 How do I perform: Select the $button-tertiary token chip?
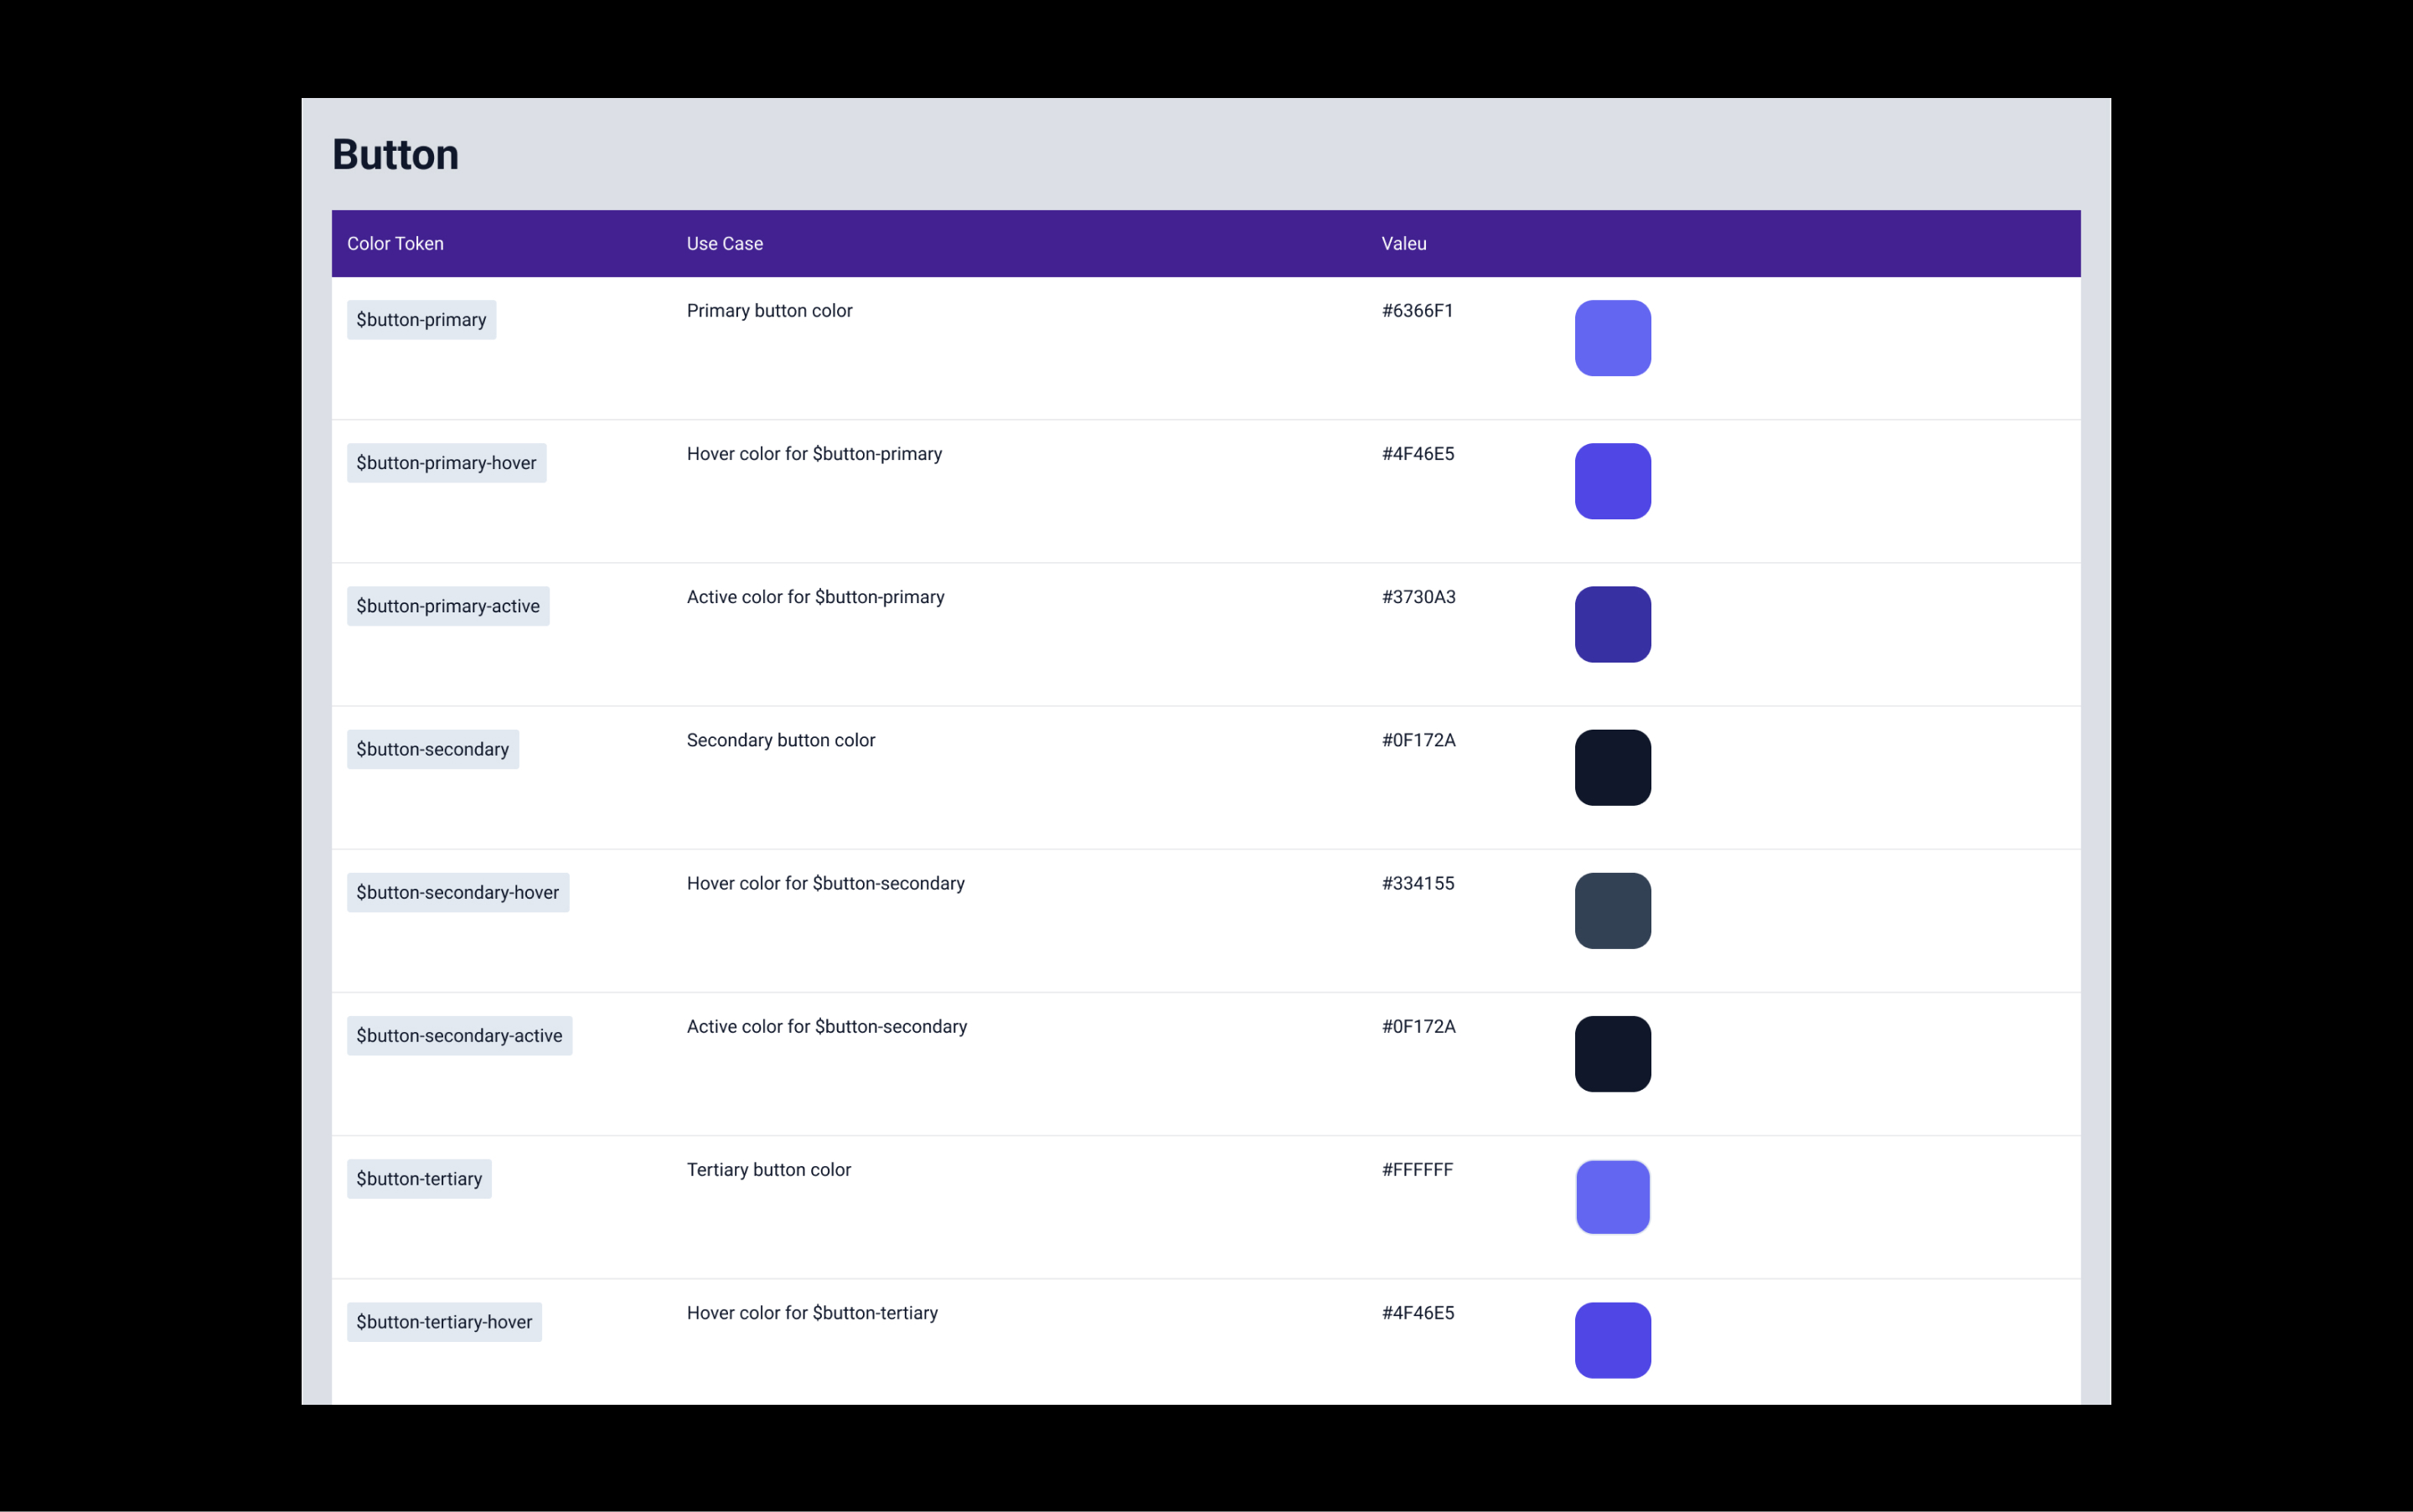point(419,1178)
